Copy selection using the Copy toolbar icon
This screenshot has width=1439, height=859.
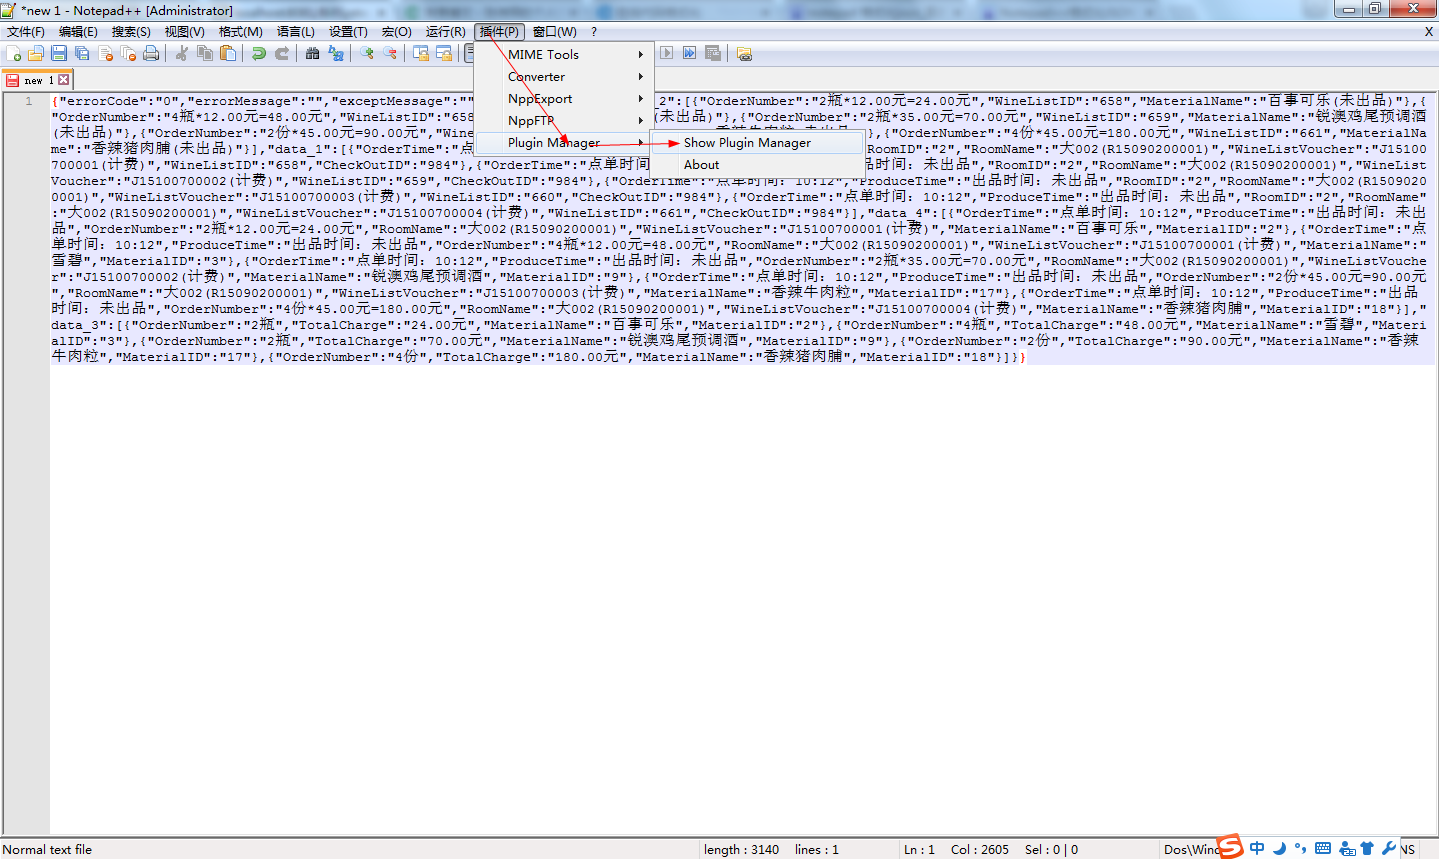pyautogui.click(x=205, y=53)
